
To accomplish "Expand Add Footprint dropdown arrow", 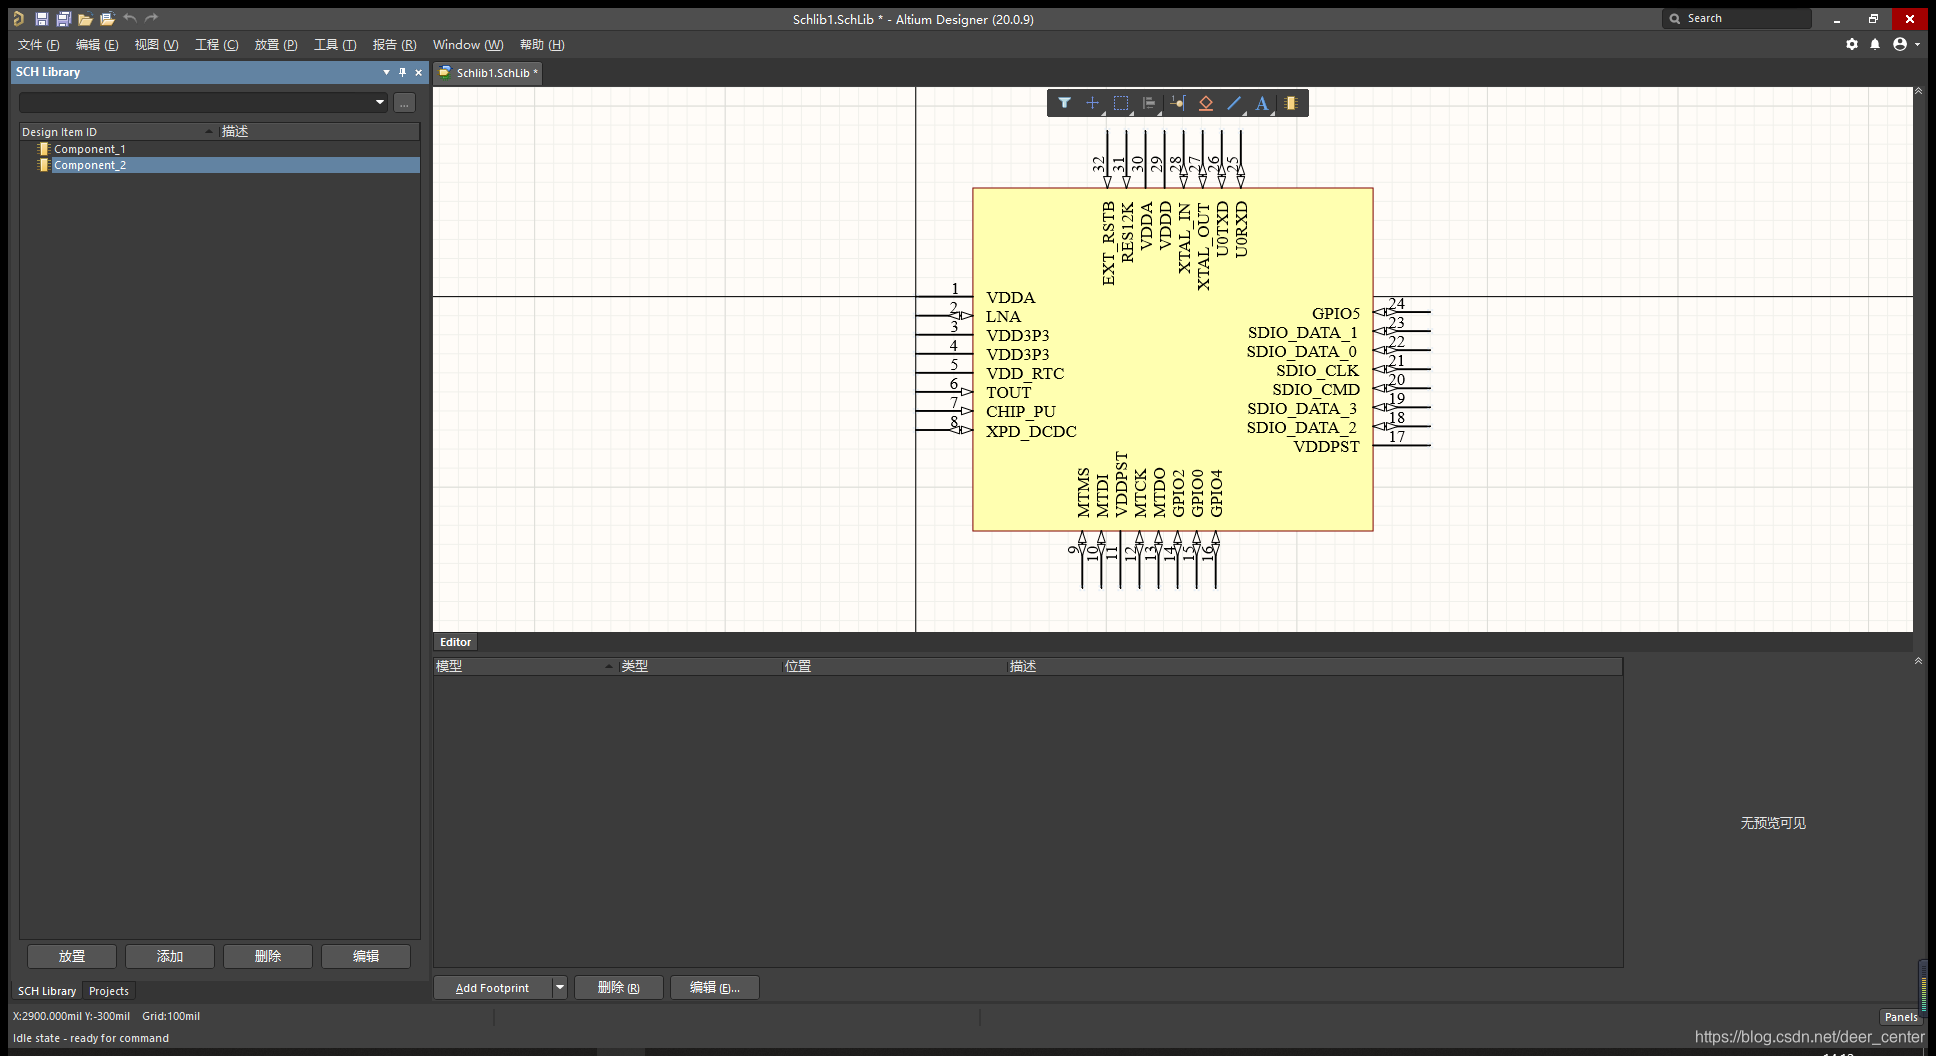I will tap(560, 988).
